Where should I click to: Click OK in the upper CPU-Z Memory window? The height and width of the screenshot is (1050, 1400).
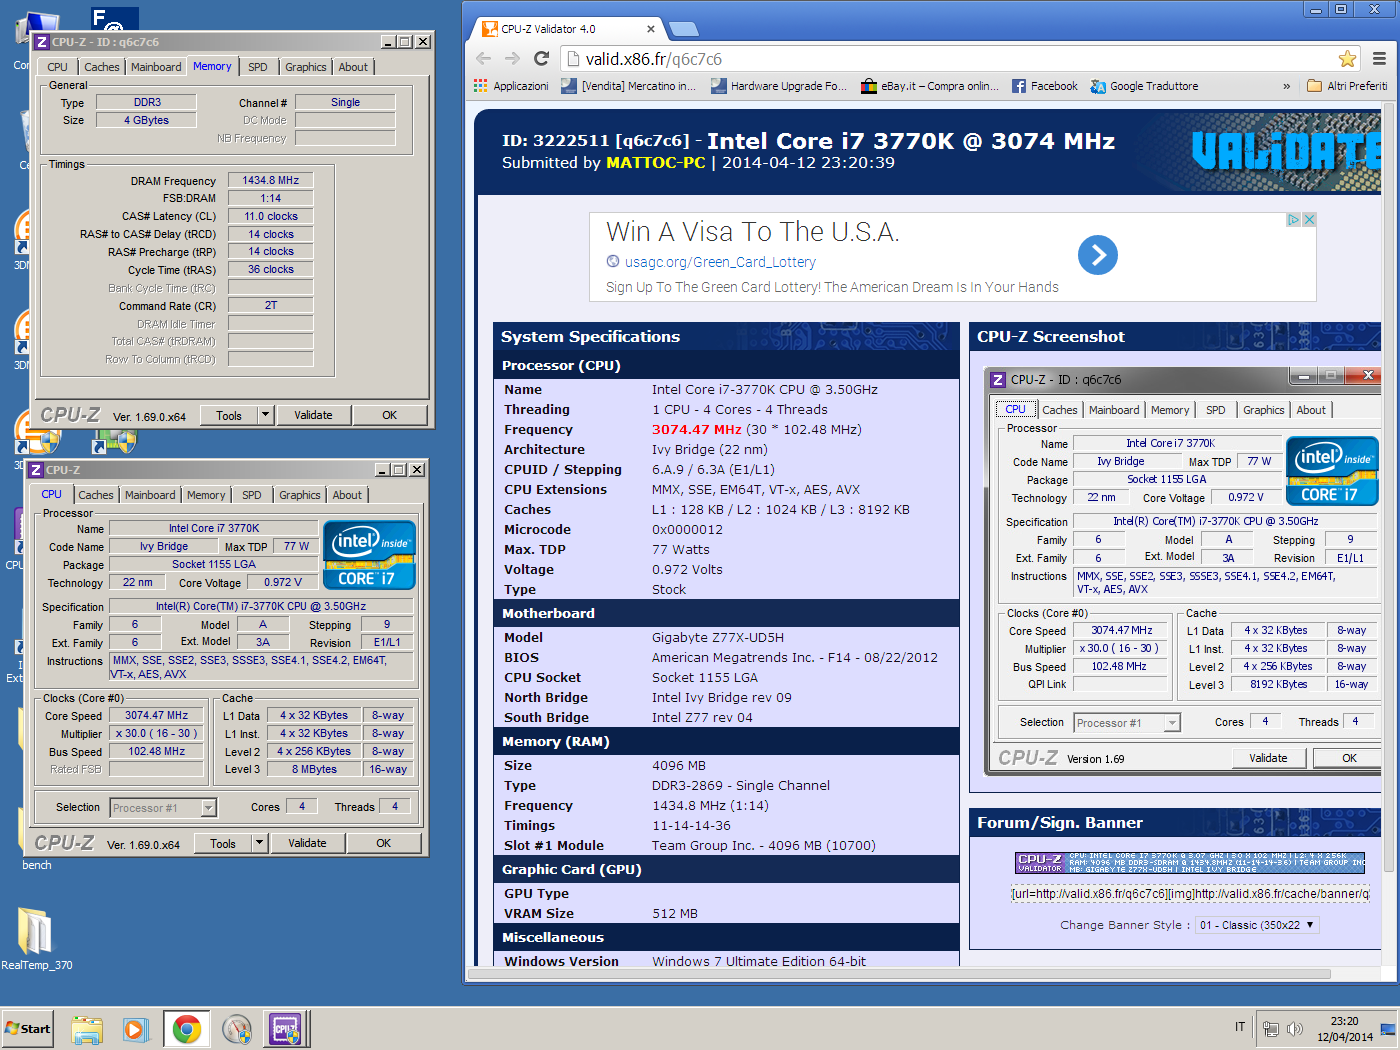point(389,415)
